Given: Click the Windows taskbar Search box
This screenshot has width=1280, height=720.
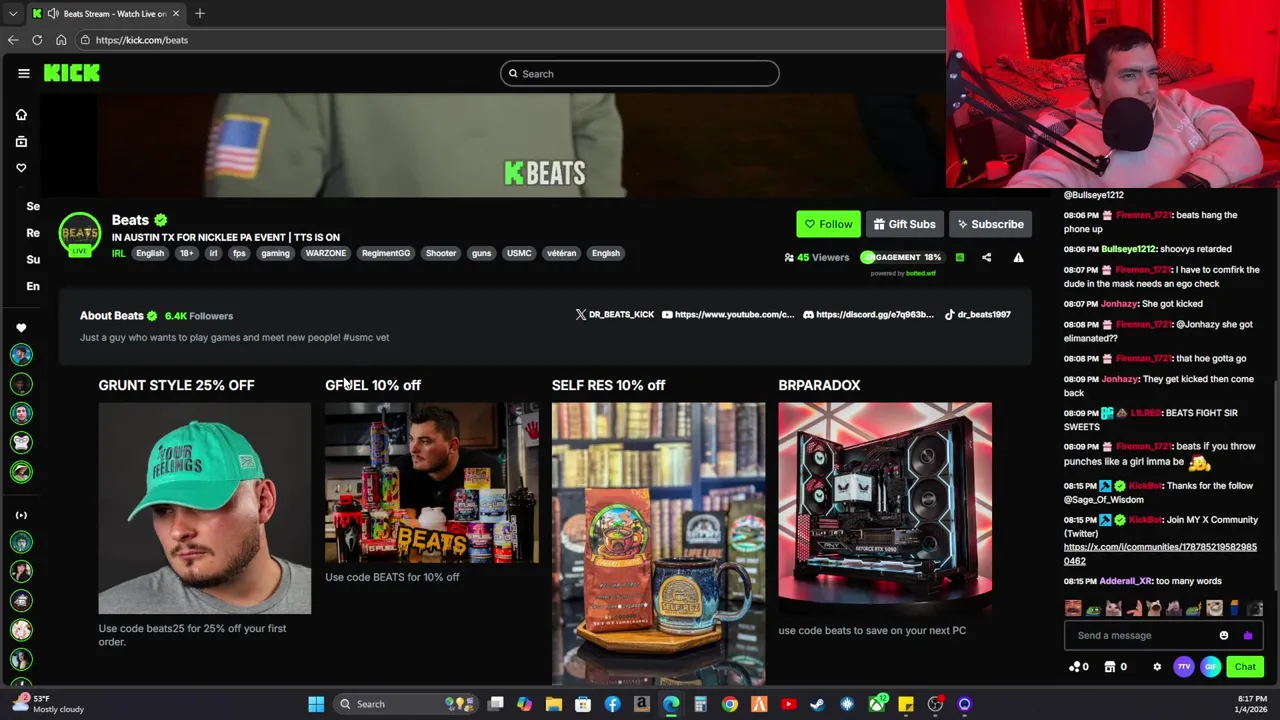Looking at the screenshot, I should [x=405, y=704].
